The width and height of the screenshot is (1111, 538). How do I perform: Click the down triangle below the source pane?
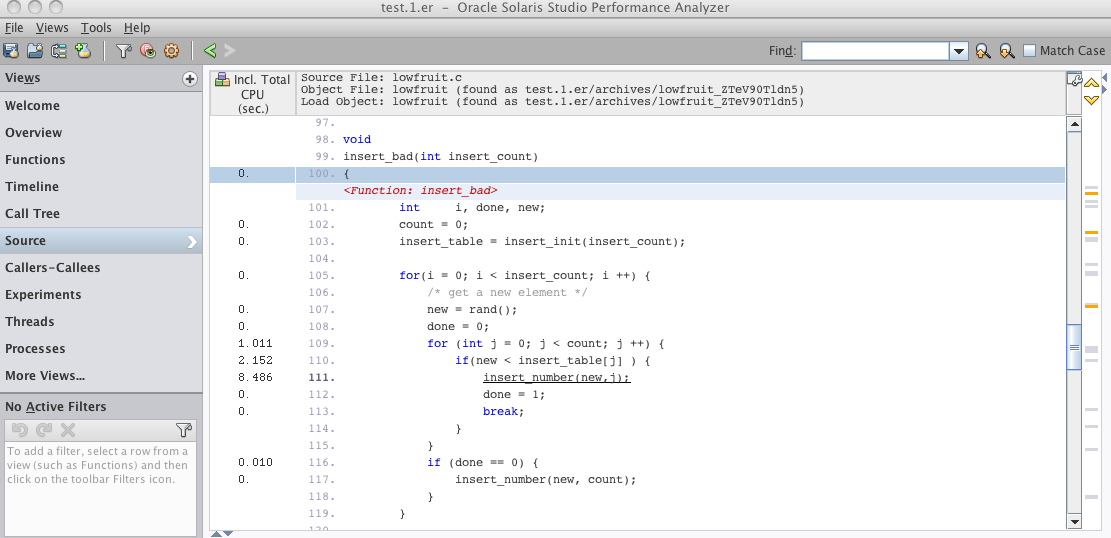227,534
